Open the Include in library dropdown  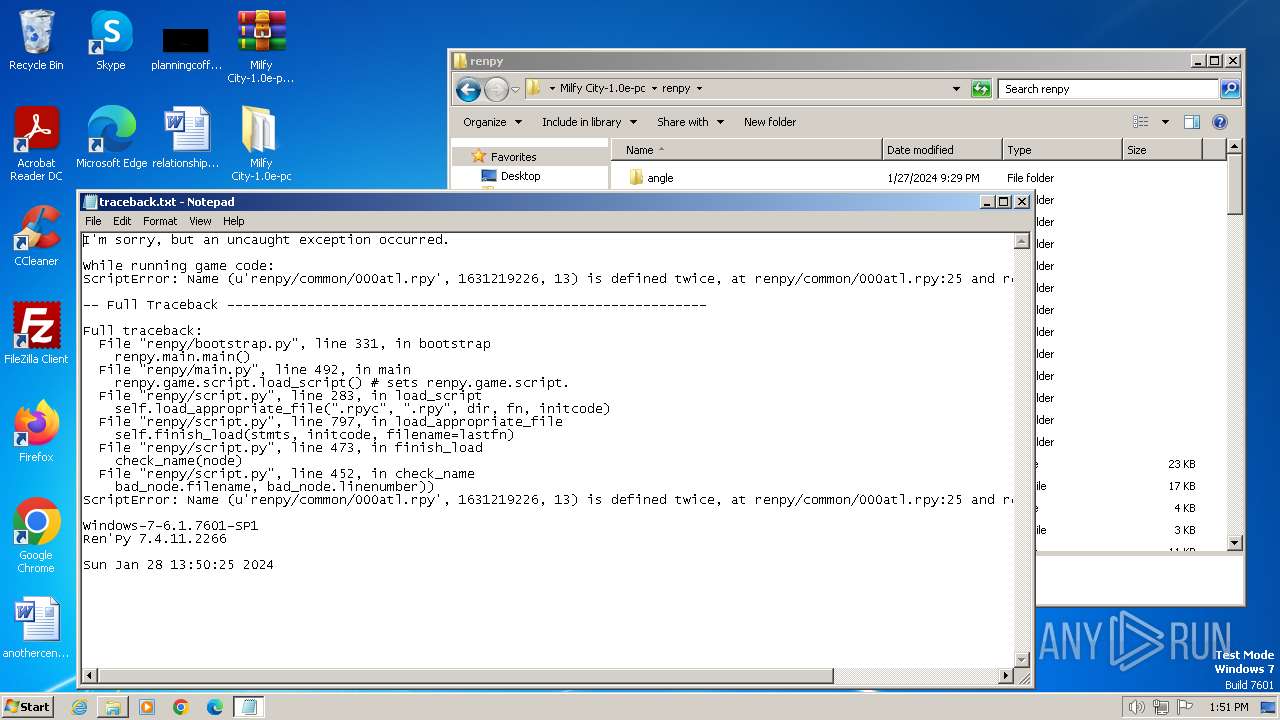pyautogui.click(x=588, y=122)
